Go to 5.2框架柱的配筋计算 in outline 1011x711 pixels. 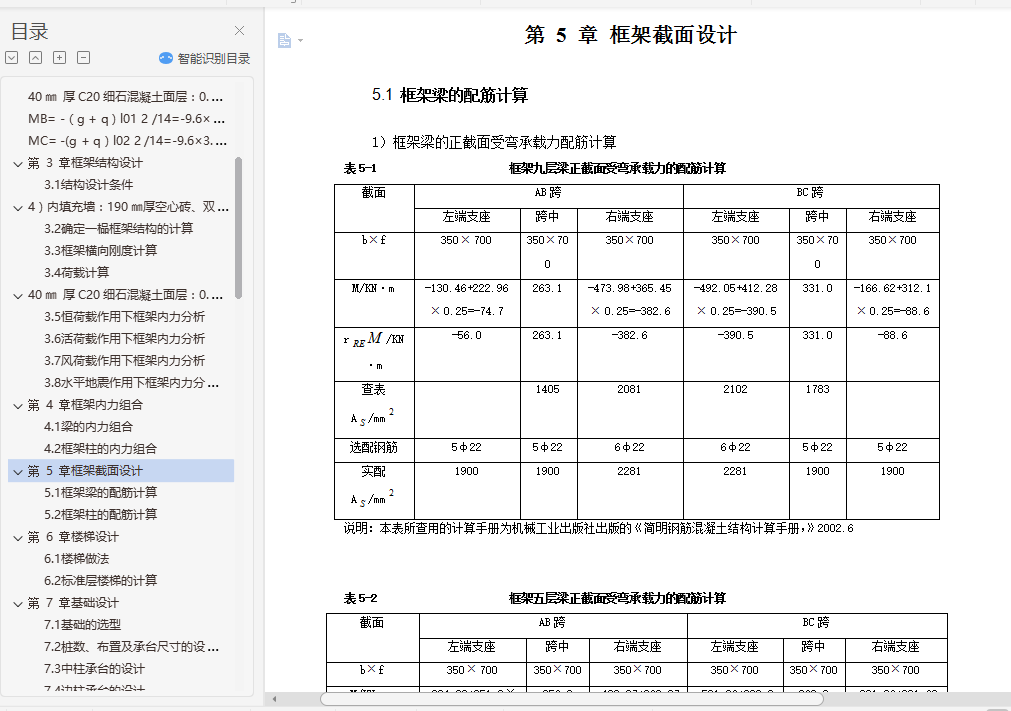click(x=101, y=514)
